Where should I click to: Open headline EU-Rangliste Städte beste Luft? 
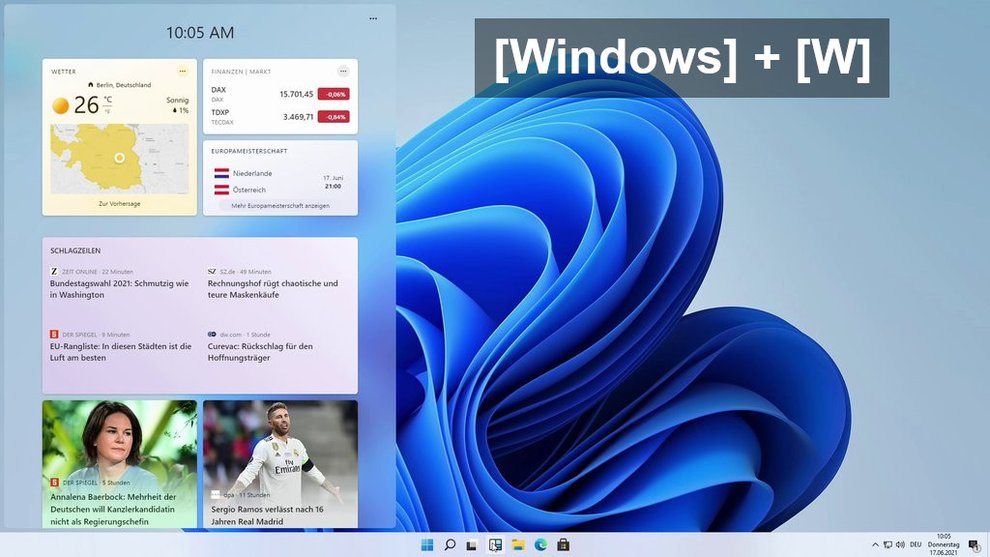121,352
